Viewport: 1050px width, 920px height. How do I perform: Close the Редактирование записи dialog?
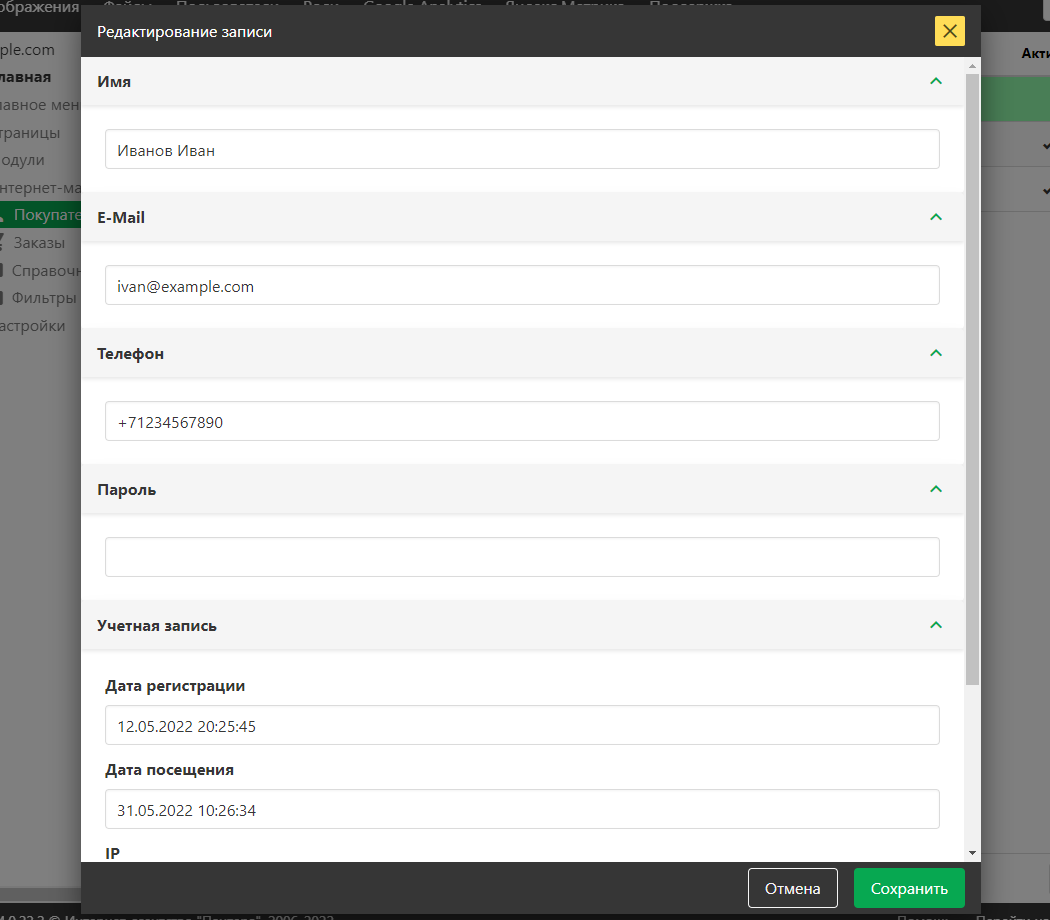pyautogui.click(x=949, y=32)
